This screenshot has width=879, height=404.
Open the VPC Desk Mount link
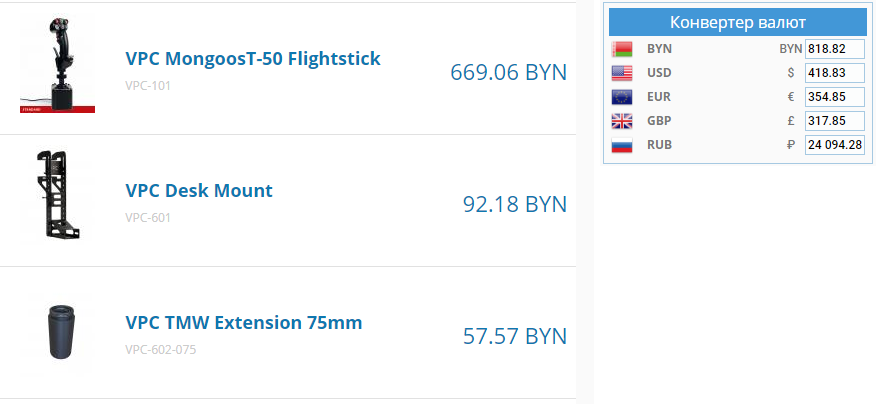click(x=199, y=191)
